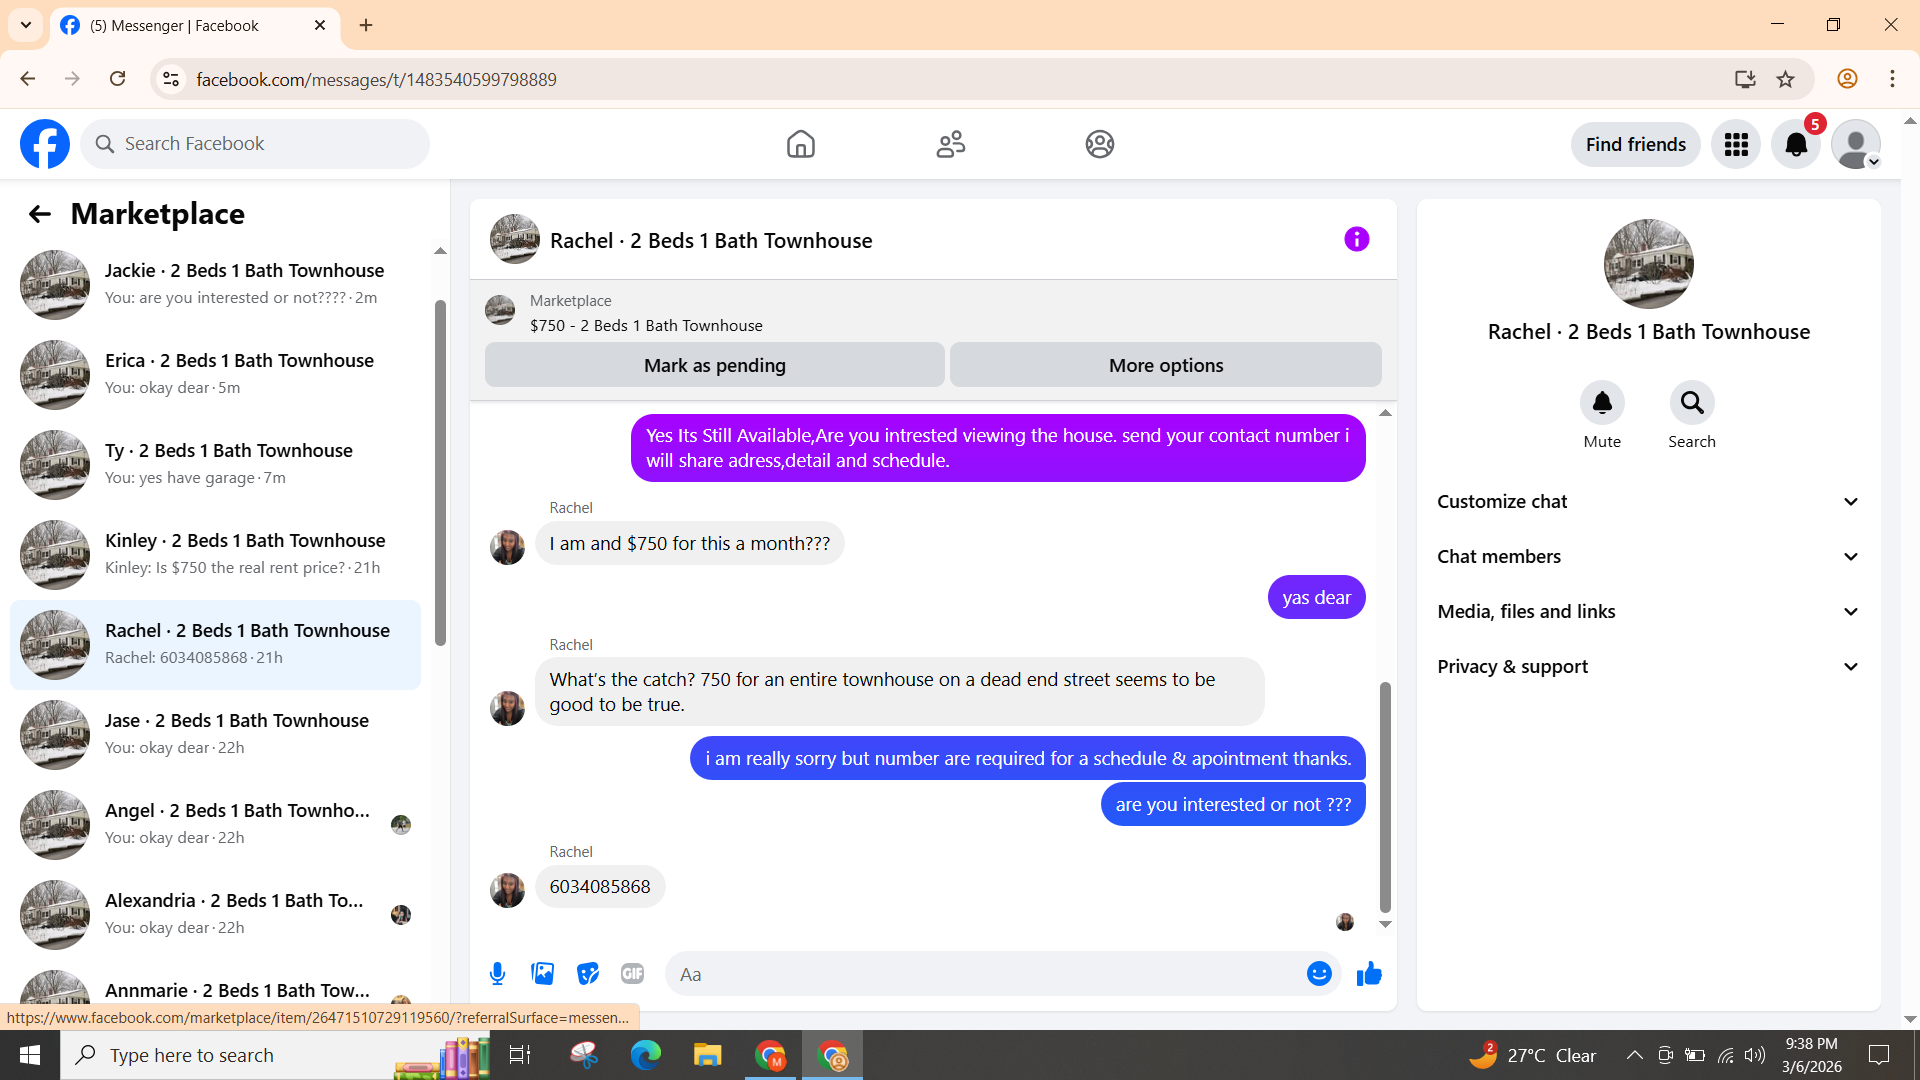Open the notifications bell with badge

[1796, 145]
